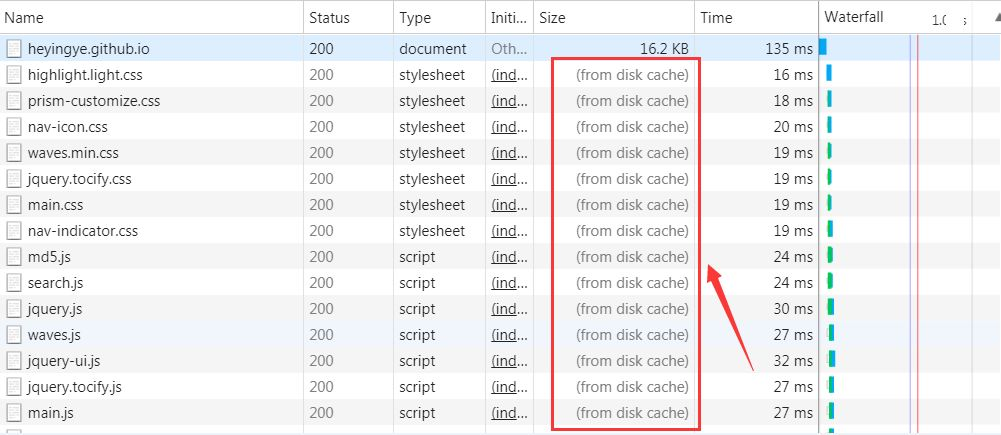
Task: Follow the initiator link for jquery.tocify.js
Action: [509, 387]
